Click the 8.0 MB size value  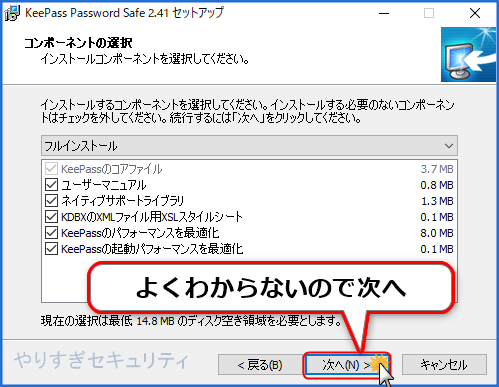pyautogui.click(x=437, y=233)
